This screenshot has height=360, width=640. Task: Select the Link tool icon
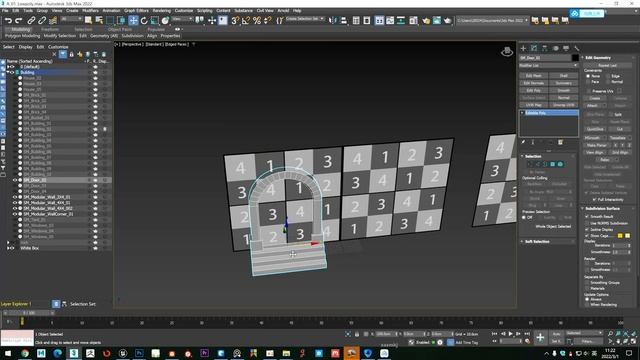31,20
